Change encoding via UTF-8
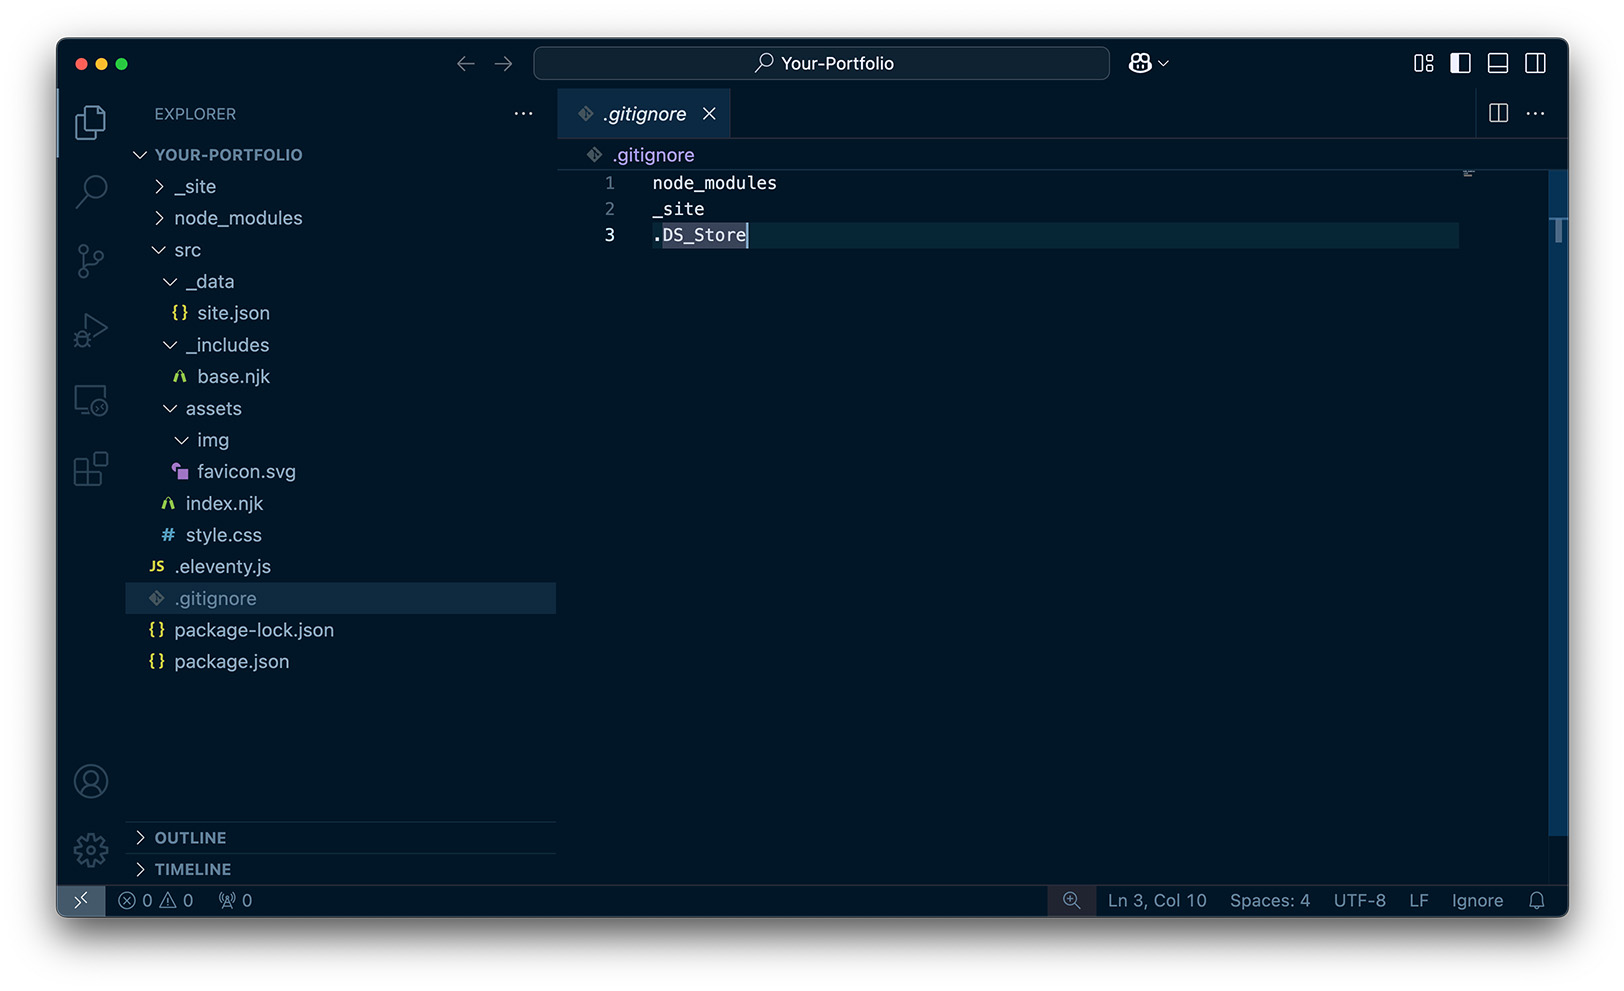 point(1359,900)
